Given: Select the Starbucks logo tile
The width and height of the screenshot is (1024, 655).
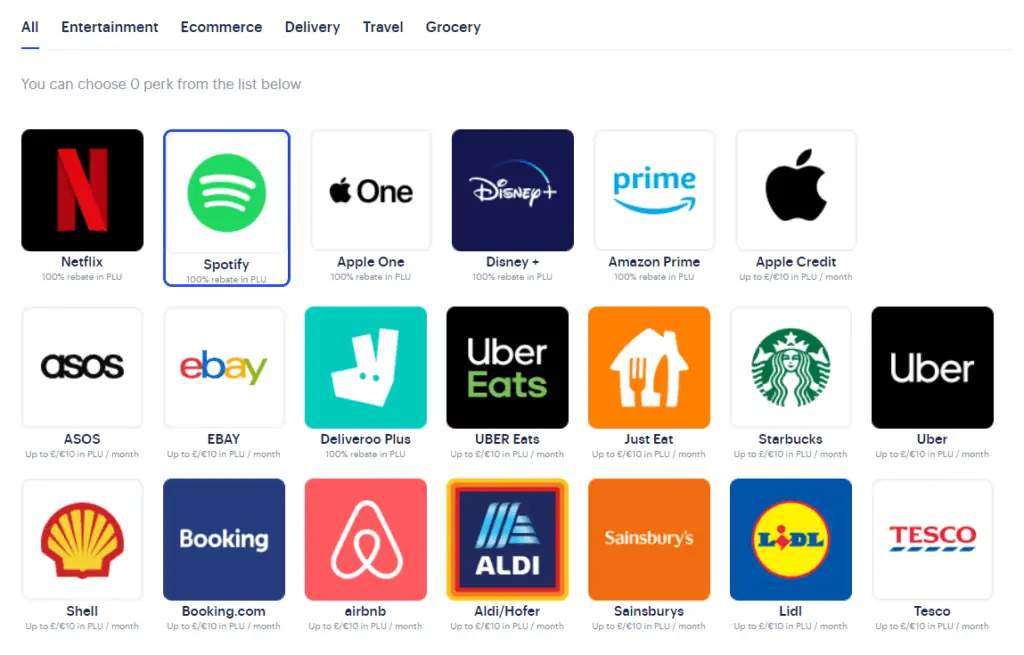Looking at the screenshot, I should pos(791,368).
